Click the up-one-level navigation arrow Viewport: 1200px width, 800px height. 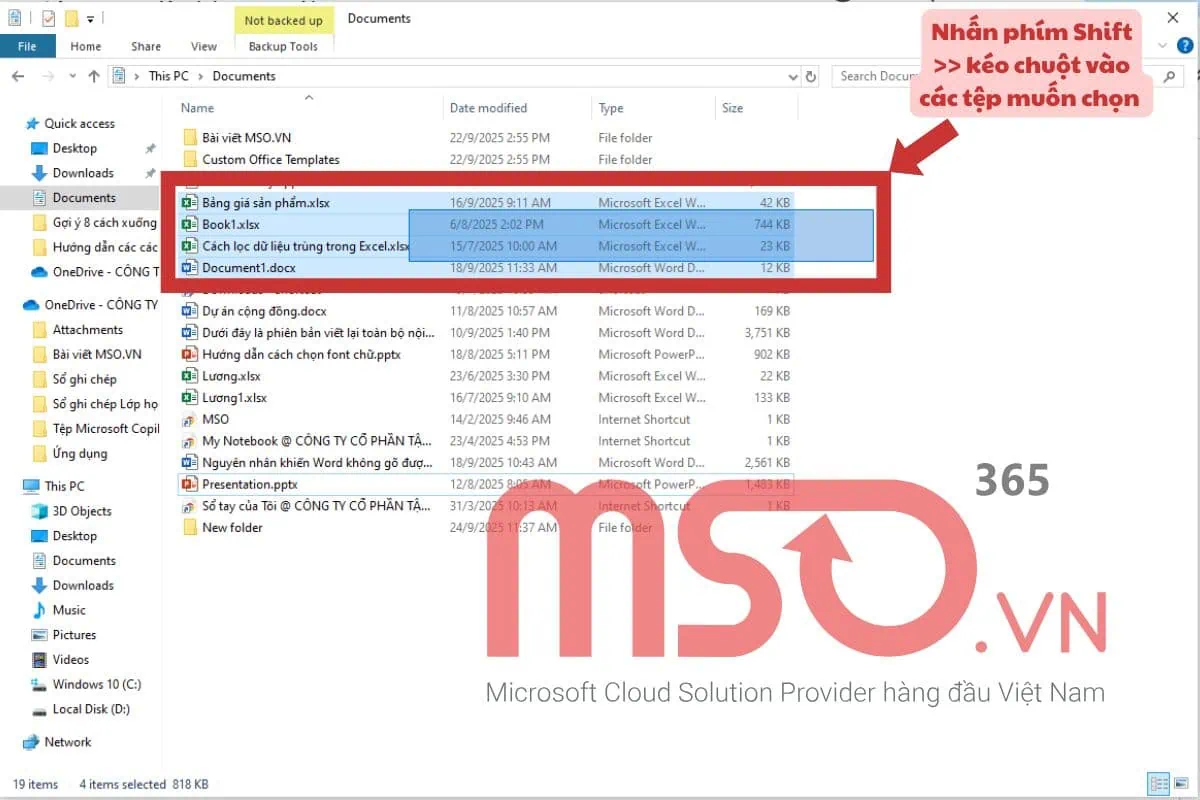[93, 75]
